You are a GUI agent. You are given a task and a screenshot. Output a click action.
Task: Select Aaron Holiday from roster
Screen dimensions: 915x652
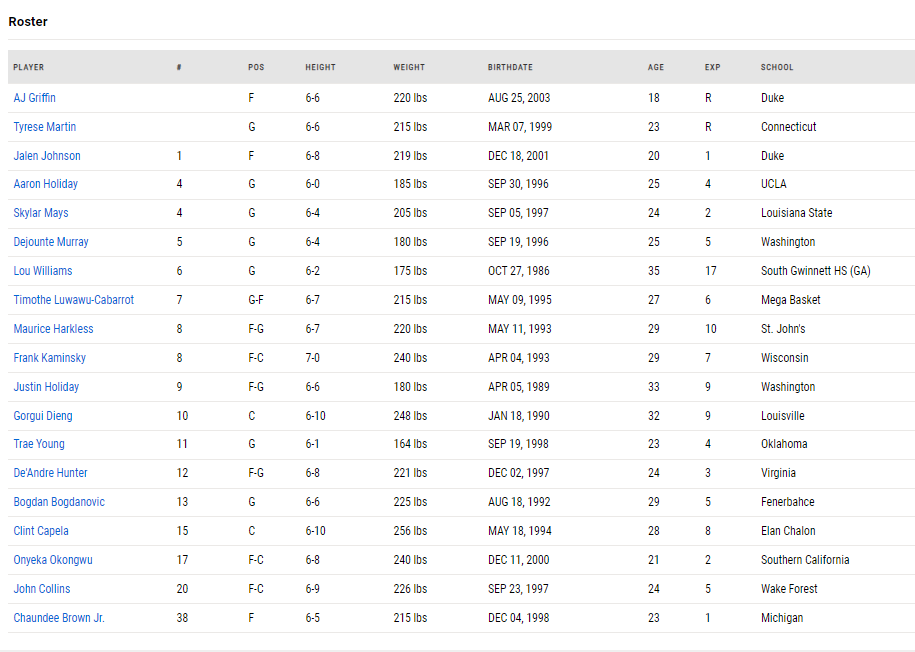[46, 184]
